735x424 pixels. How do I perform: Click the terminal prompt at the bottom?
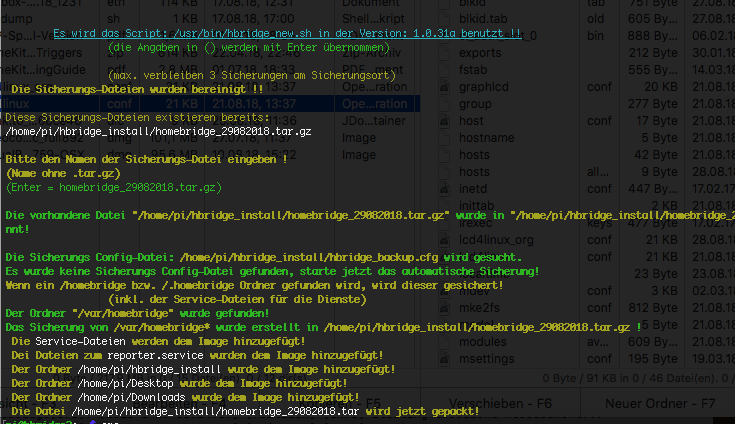pyautogui.click(x=60, y=422)
